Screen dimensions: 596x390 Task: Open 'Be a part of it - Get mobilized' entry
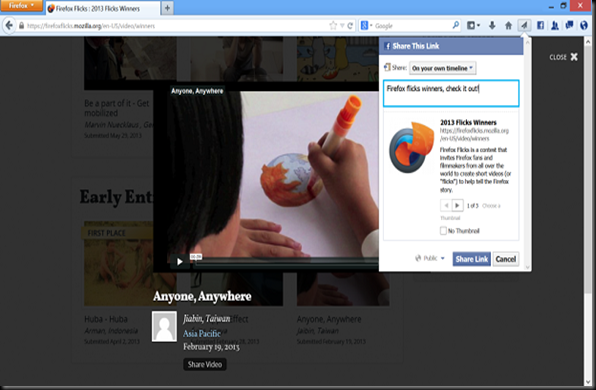117,108
